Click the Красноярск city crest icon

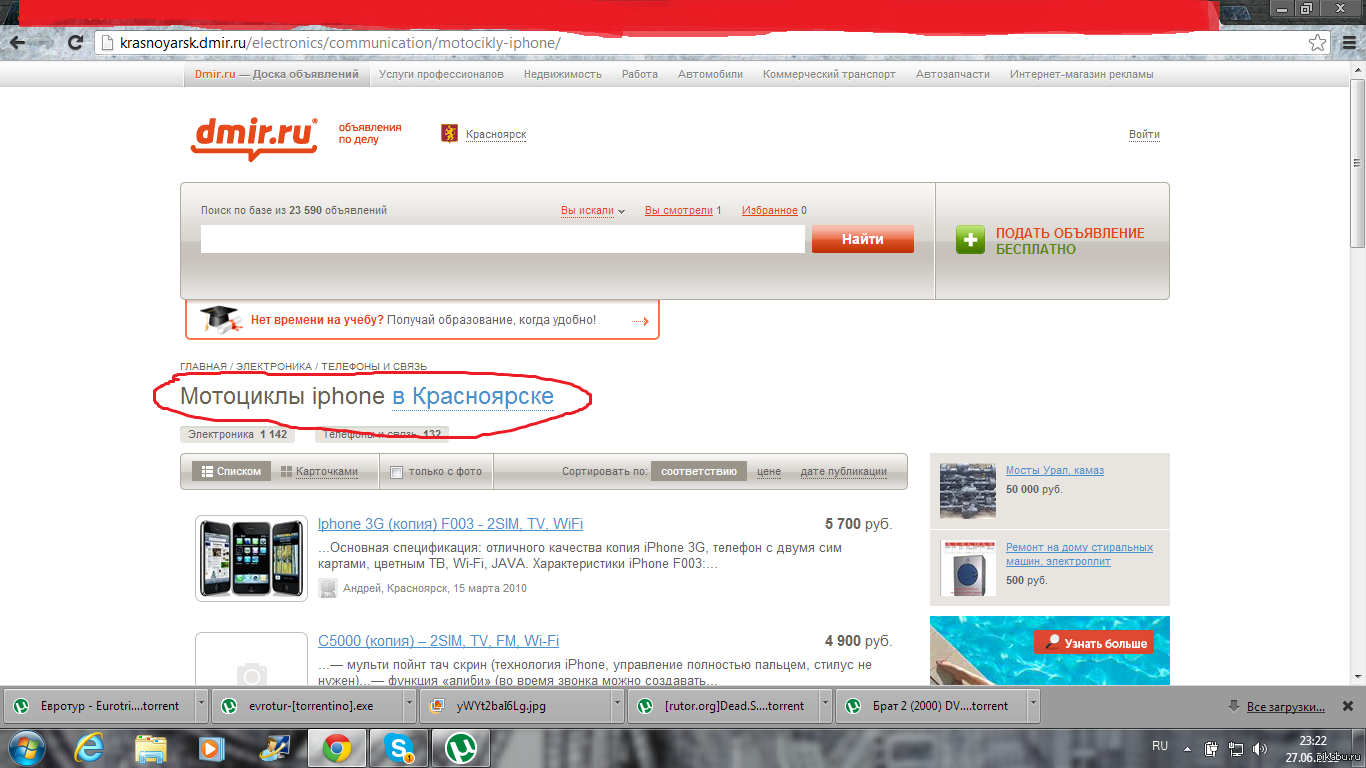pos(450,133)
